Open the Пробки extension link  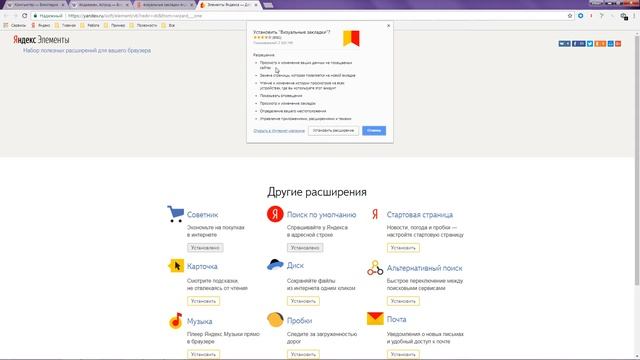299,321
